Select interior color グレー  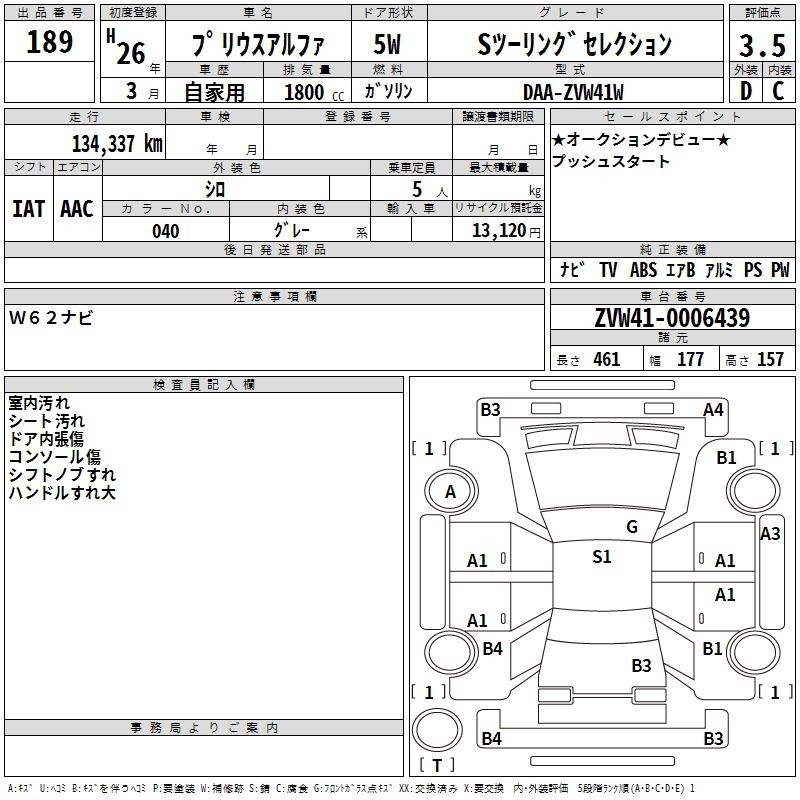click(x=292, y=230)
